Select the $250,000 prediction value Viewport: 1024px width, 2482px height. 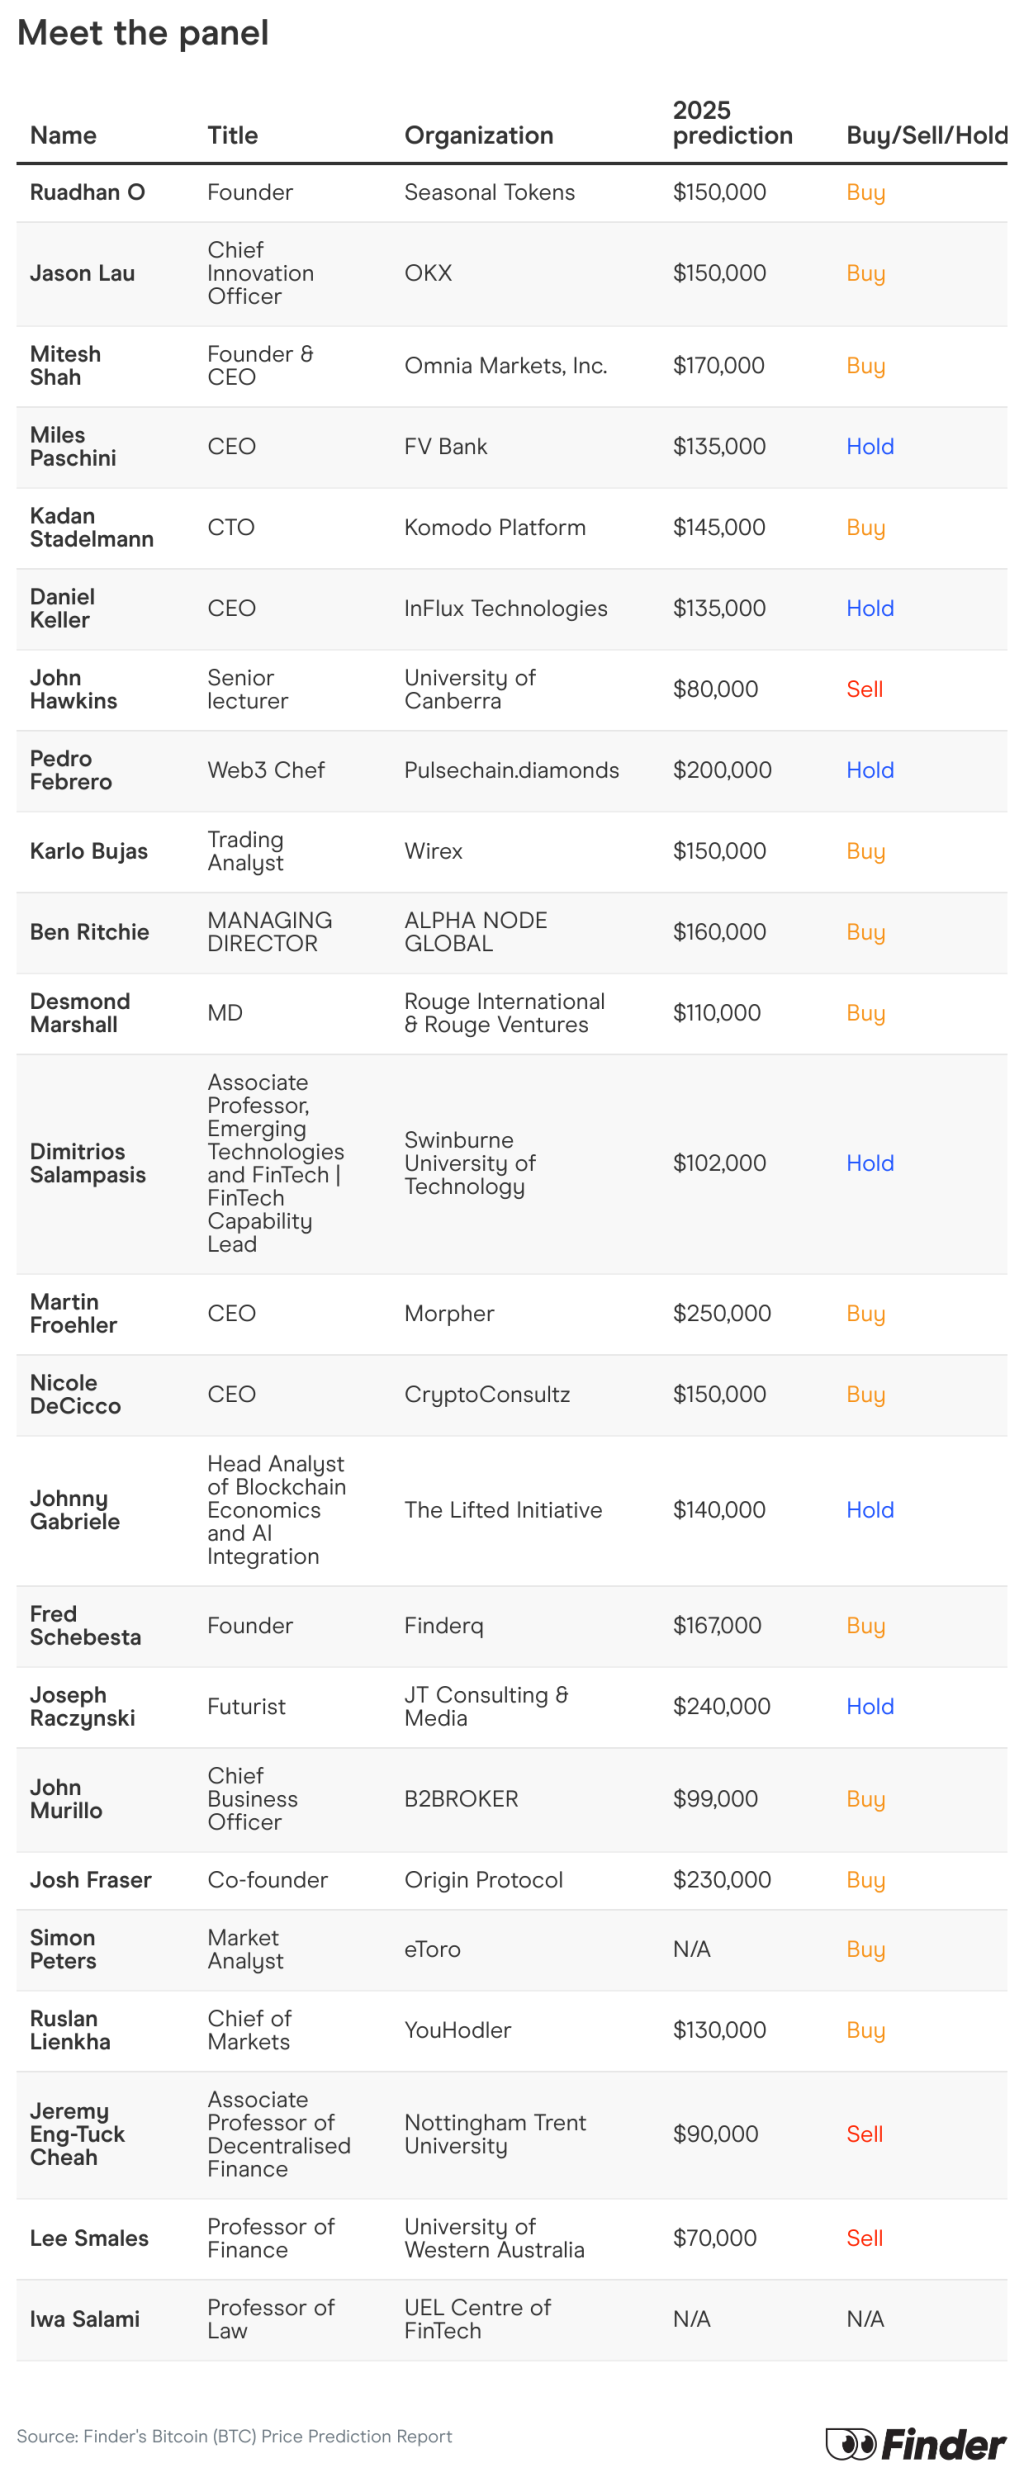click(721, 1313)
